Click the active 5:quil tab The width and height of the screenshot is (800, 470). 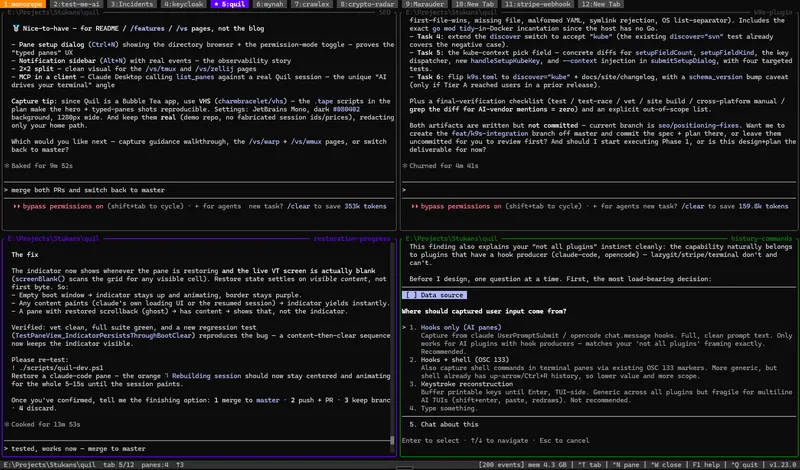point(230,4)
